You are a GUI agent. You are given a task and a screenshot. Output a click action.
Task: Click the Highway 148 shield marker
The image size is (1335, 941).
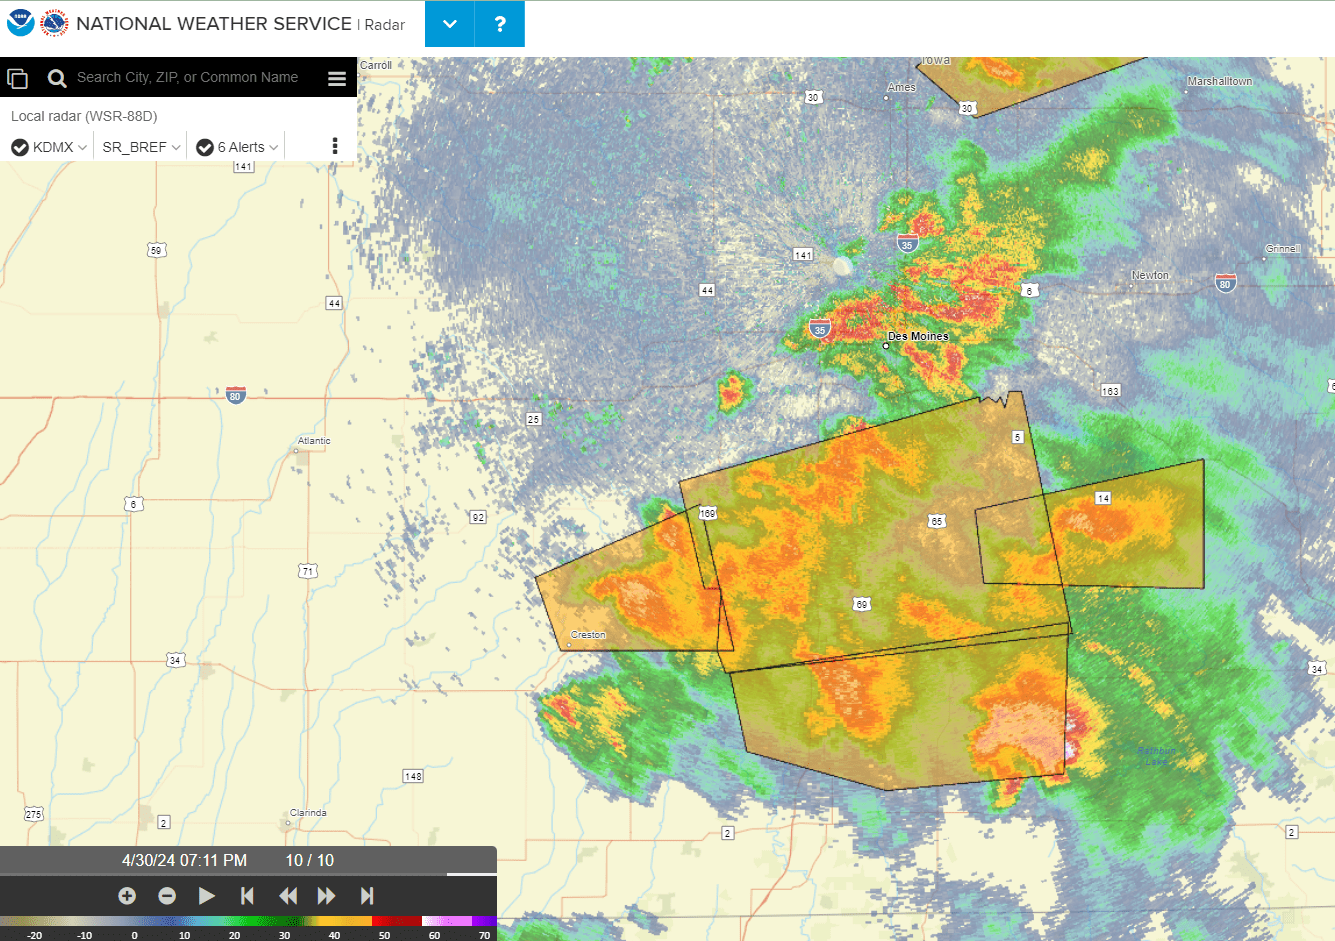[x=413, y=776]
